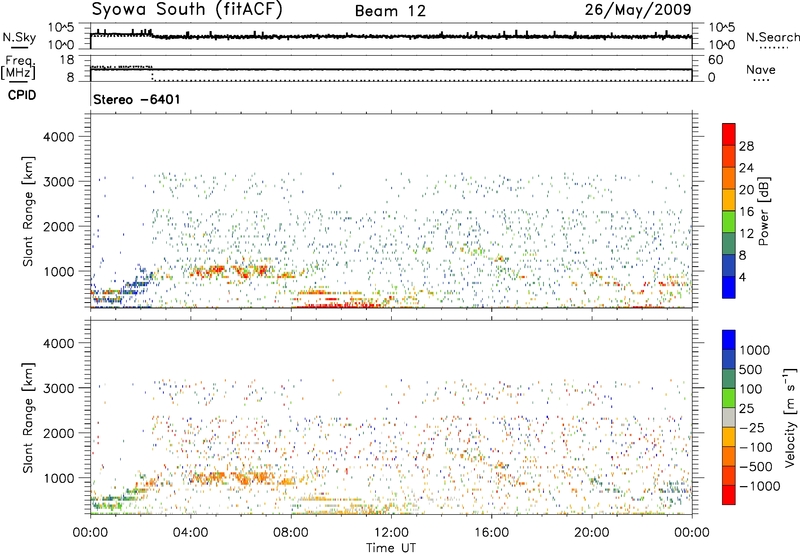
Task: Pick the light green segment of power color bar
Action: [x=729, y=222]
